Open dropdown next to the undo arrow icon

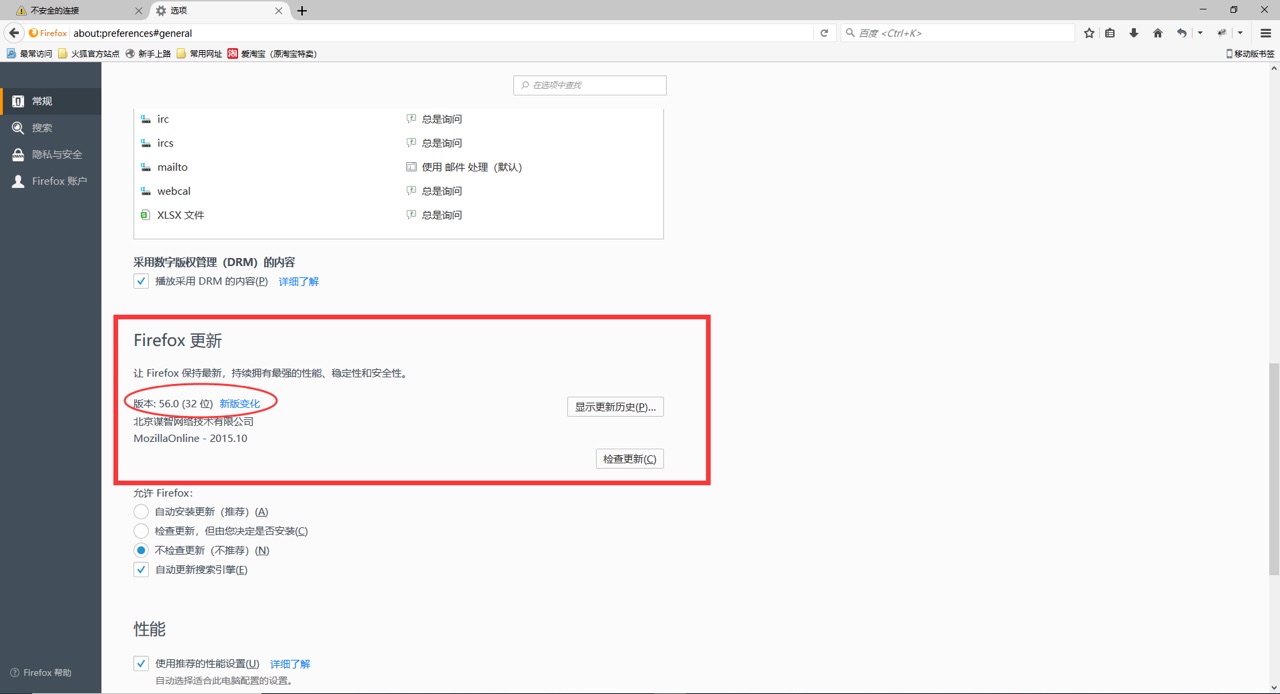point(1199,33)
